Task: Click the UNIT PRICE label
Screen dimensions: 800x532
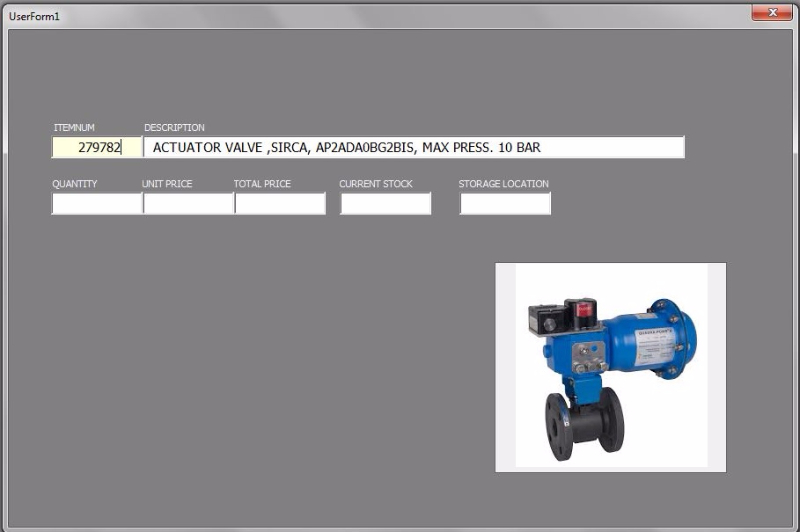Action: pos(167,184)
